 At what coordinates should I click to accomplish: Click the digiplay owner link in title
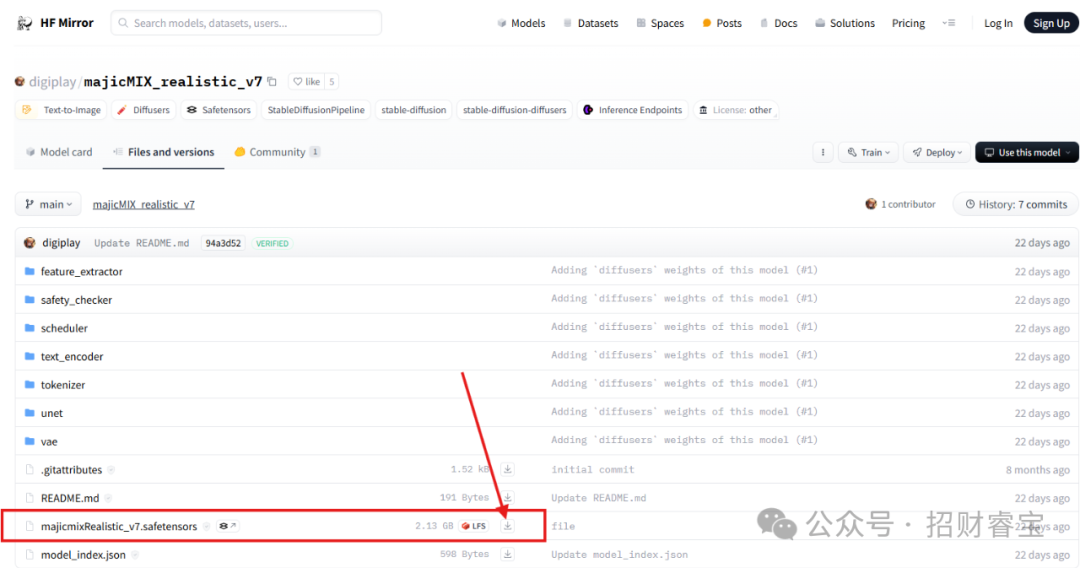click(x=52, y=82)
